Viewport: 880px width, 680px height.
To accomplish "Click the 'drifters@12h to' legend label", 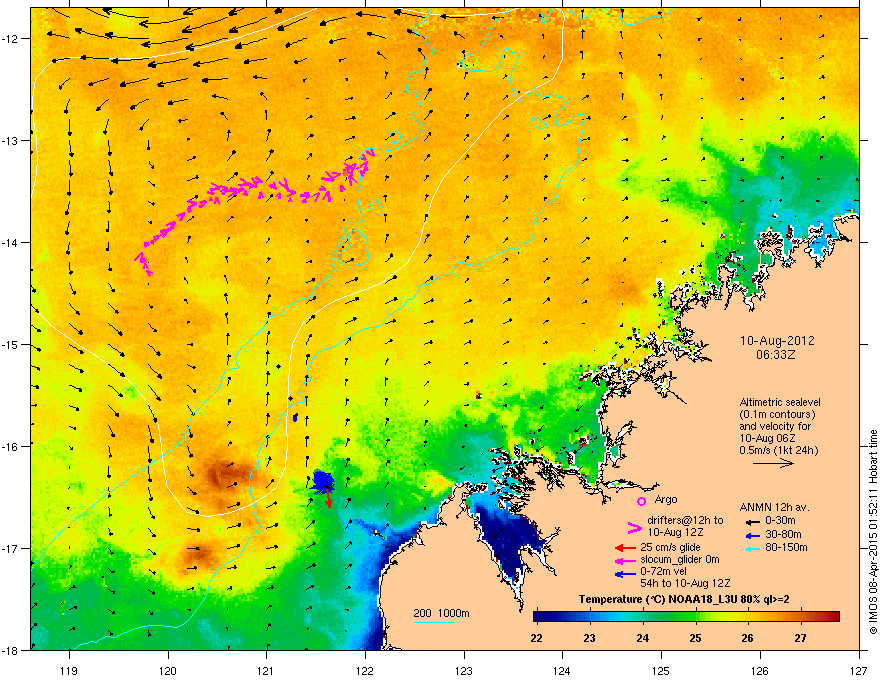I will [685, 520].
